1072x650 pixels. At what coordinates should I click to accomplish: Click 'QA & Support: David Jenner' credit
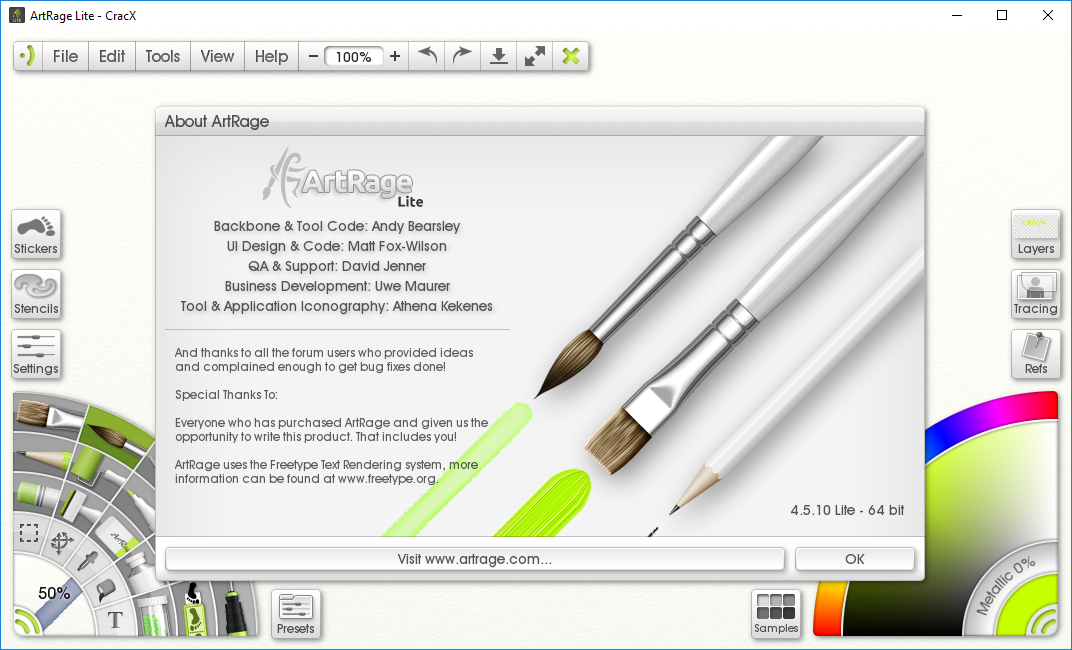point(336,266)
